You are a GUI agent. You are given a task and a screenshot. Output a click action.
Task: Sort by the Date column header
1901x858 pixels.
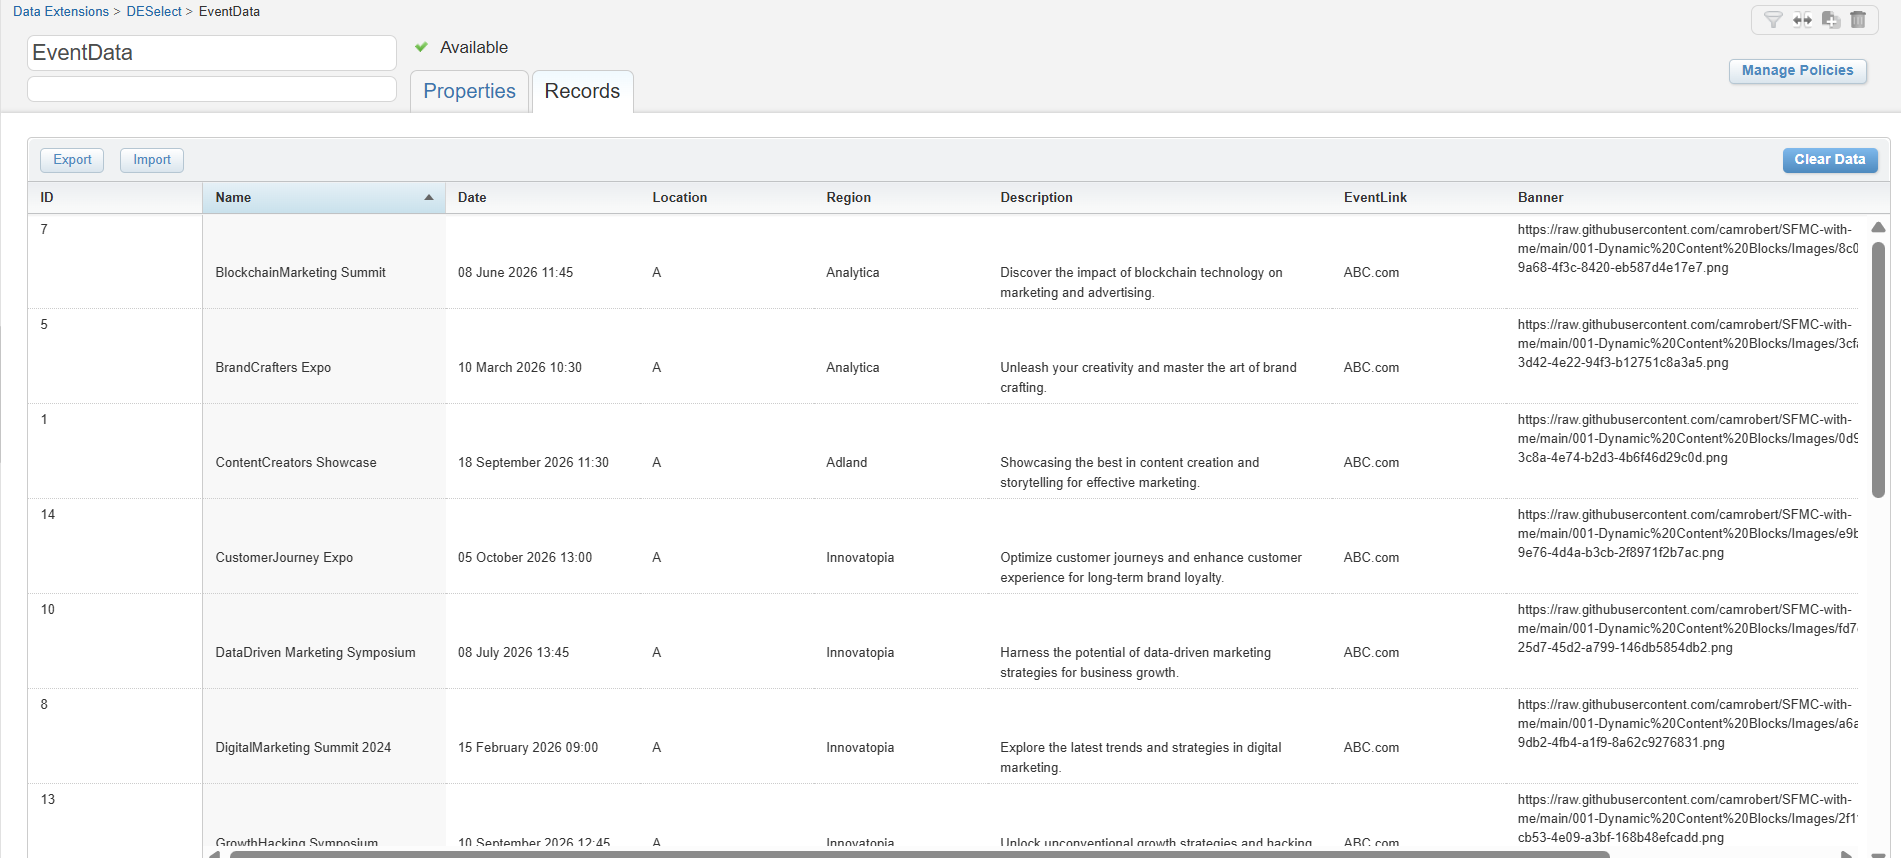(472, 198)
